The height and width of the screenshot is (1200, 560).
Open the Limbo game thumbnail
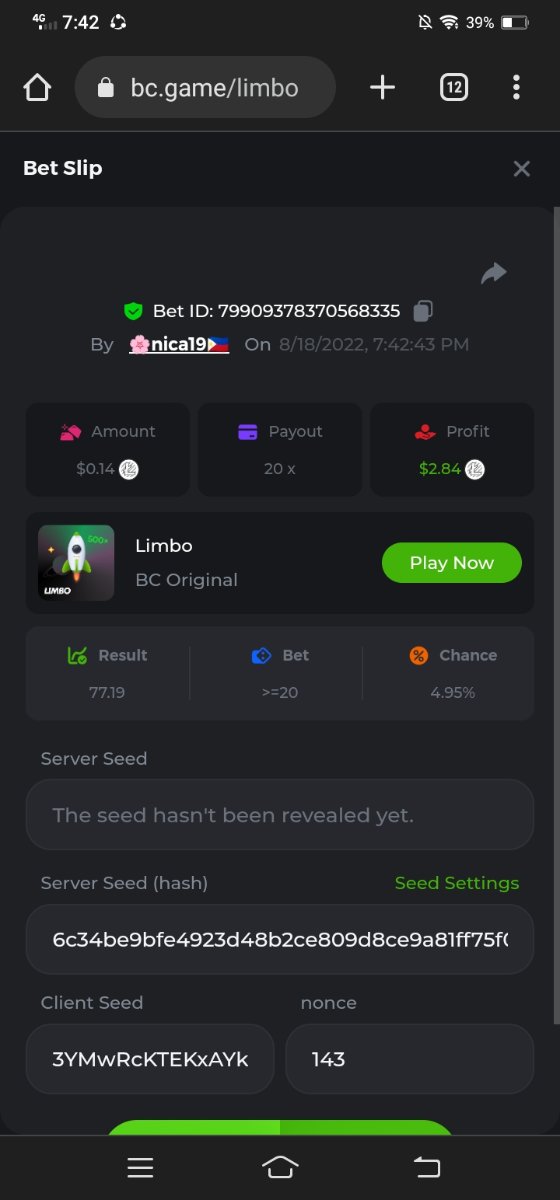click(x=76, y=563)
